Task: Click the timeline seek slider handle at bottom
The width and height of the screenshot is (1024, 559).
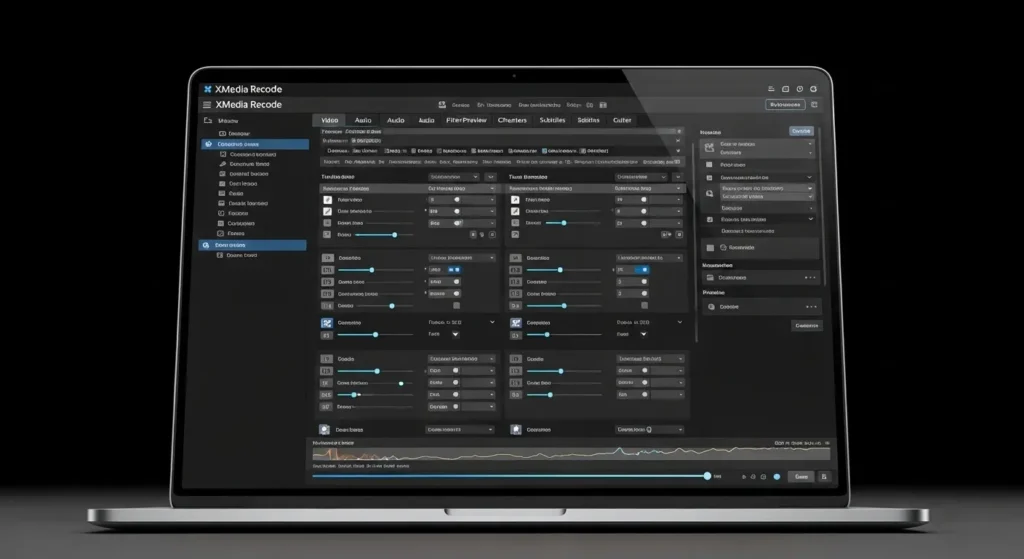Action: (707, 476)
